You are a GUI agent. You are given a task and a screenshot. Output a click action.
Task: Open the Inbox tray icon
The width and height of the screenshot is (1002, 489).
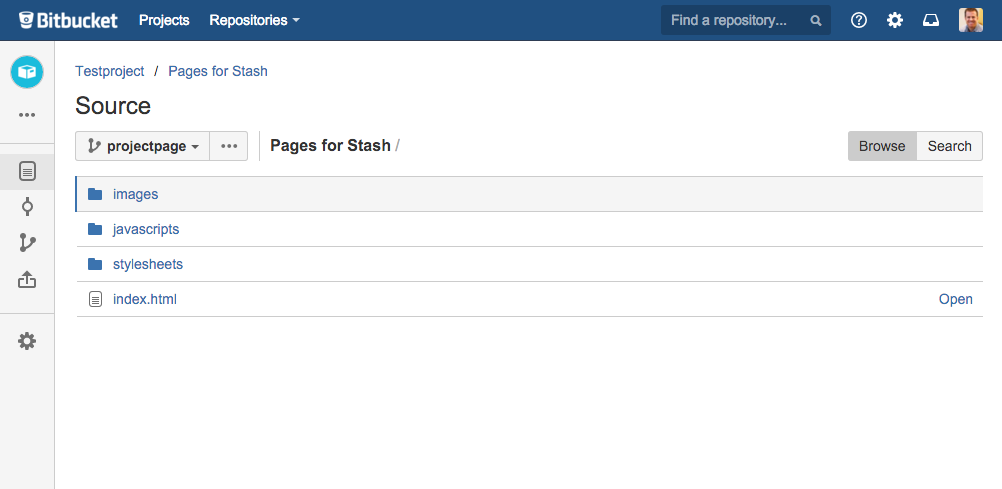point(931,20)
